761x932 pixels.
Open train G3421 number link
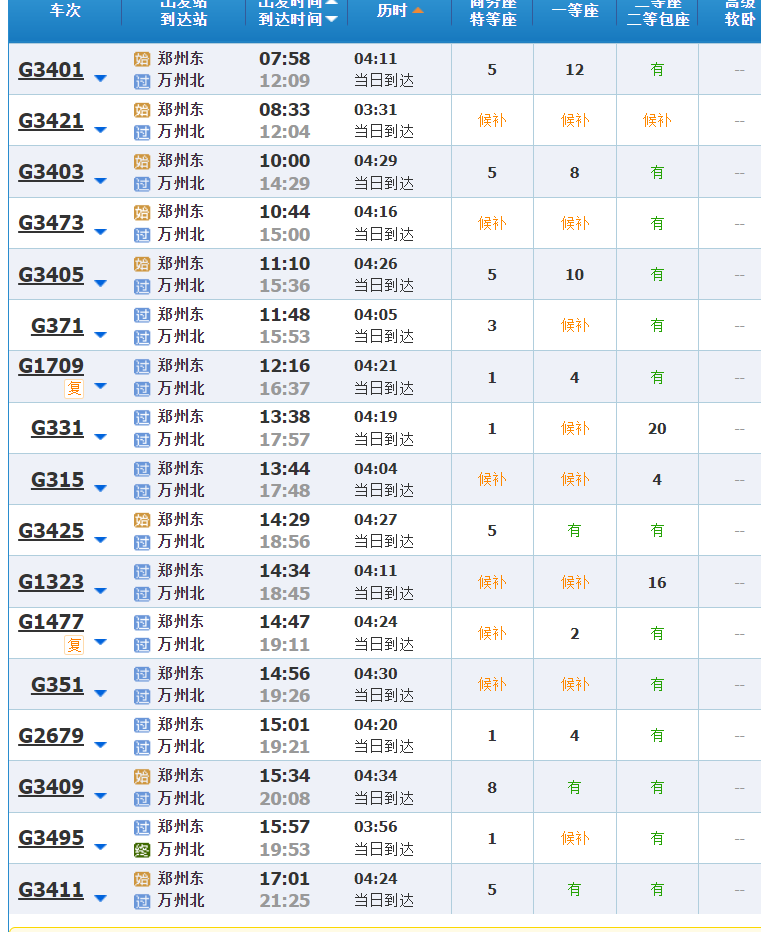click(51, 121)
